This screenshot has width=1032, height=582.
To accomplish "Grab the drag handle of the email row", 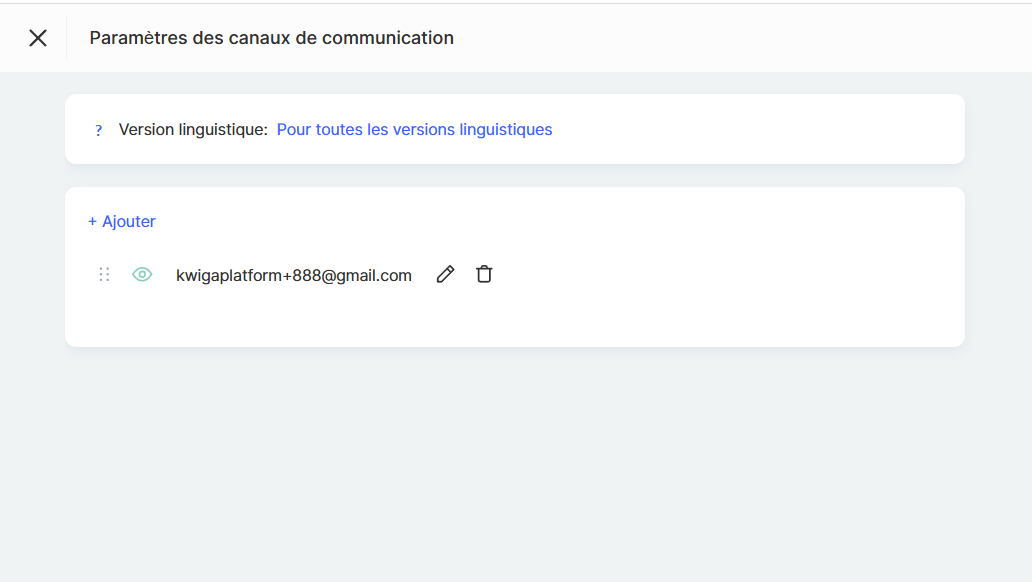I will pyautogui.click(x=104, y=275).
